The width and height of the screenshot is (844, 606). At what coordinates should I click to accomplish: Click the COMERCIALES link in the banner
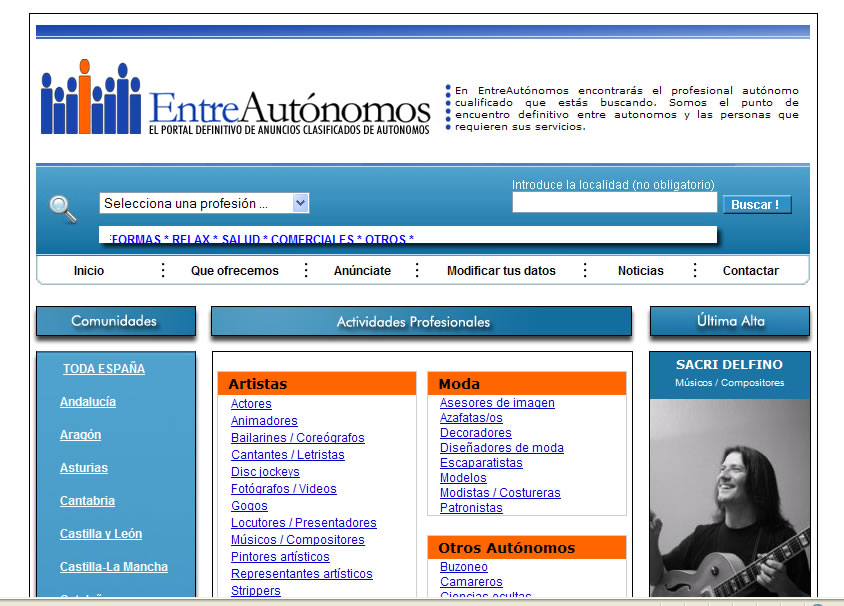click(x=312, y=239)
